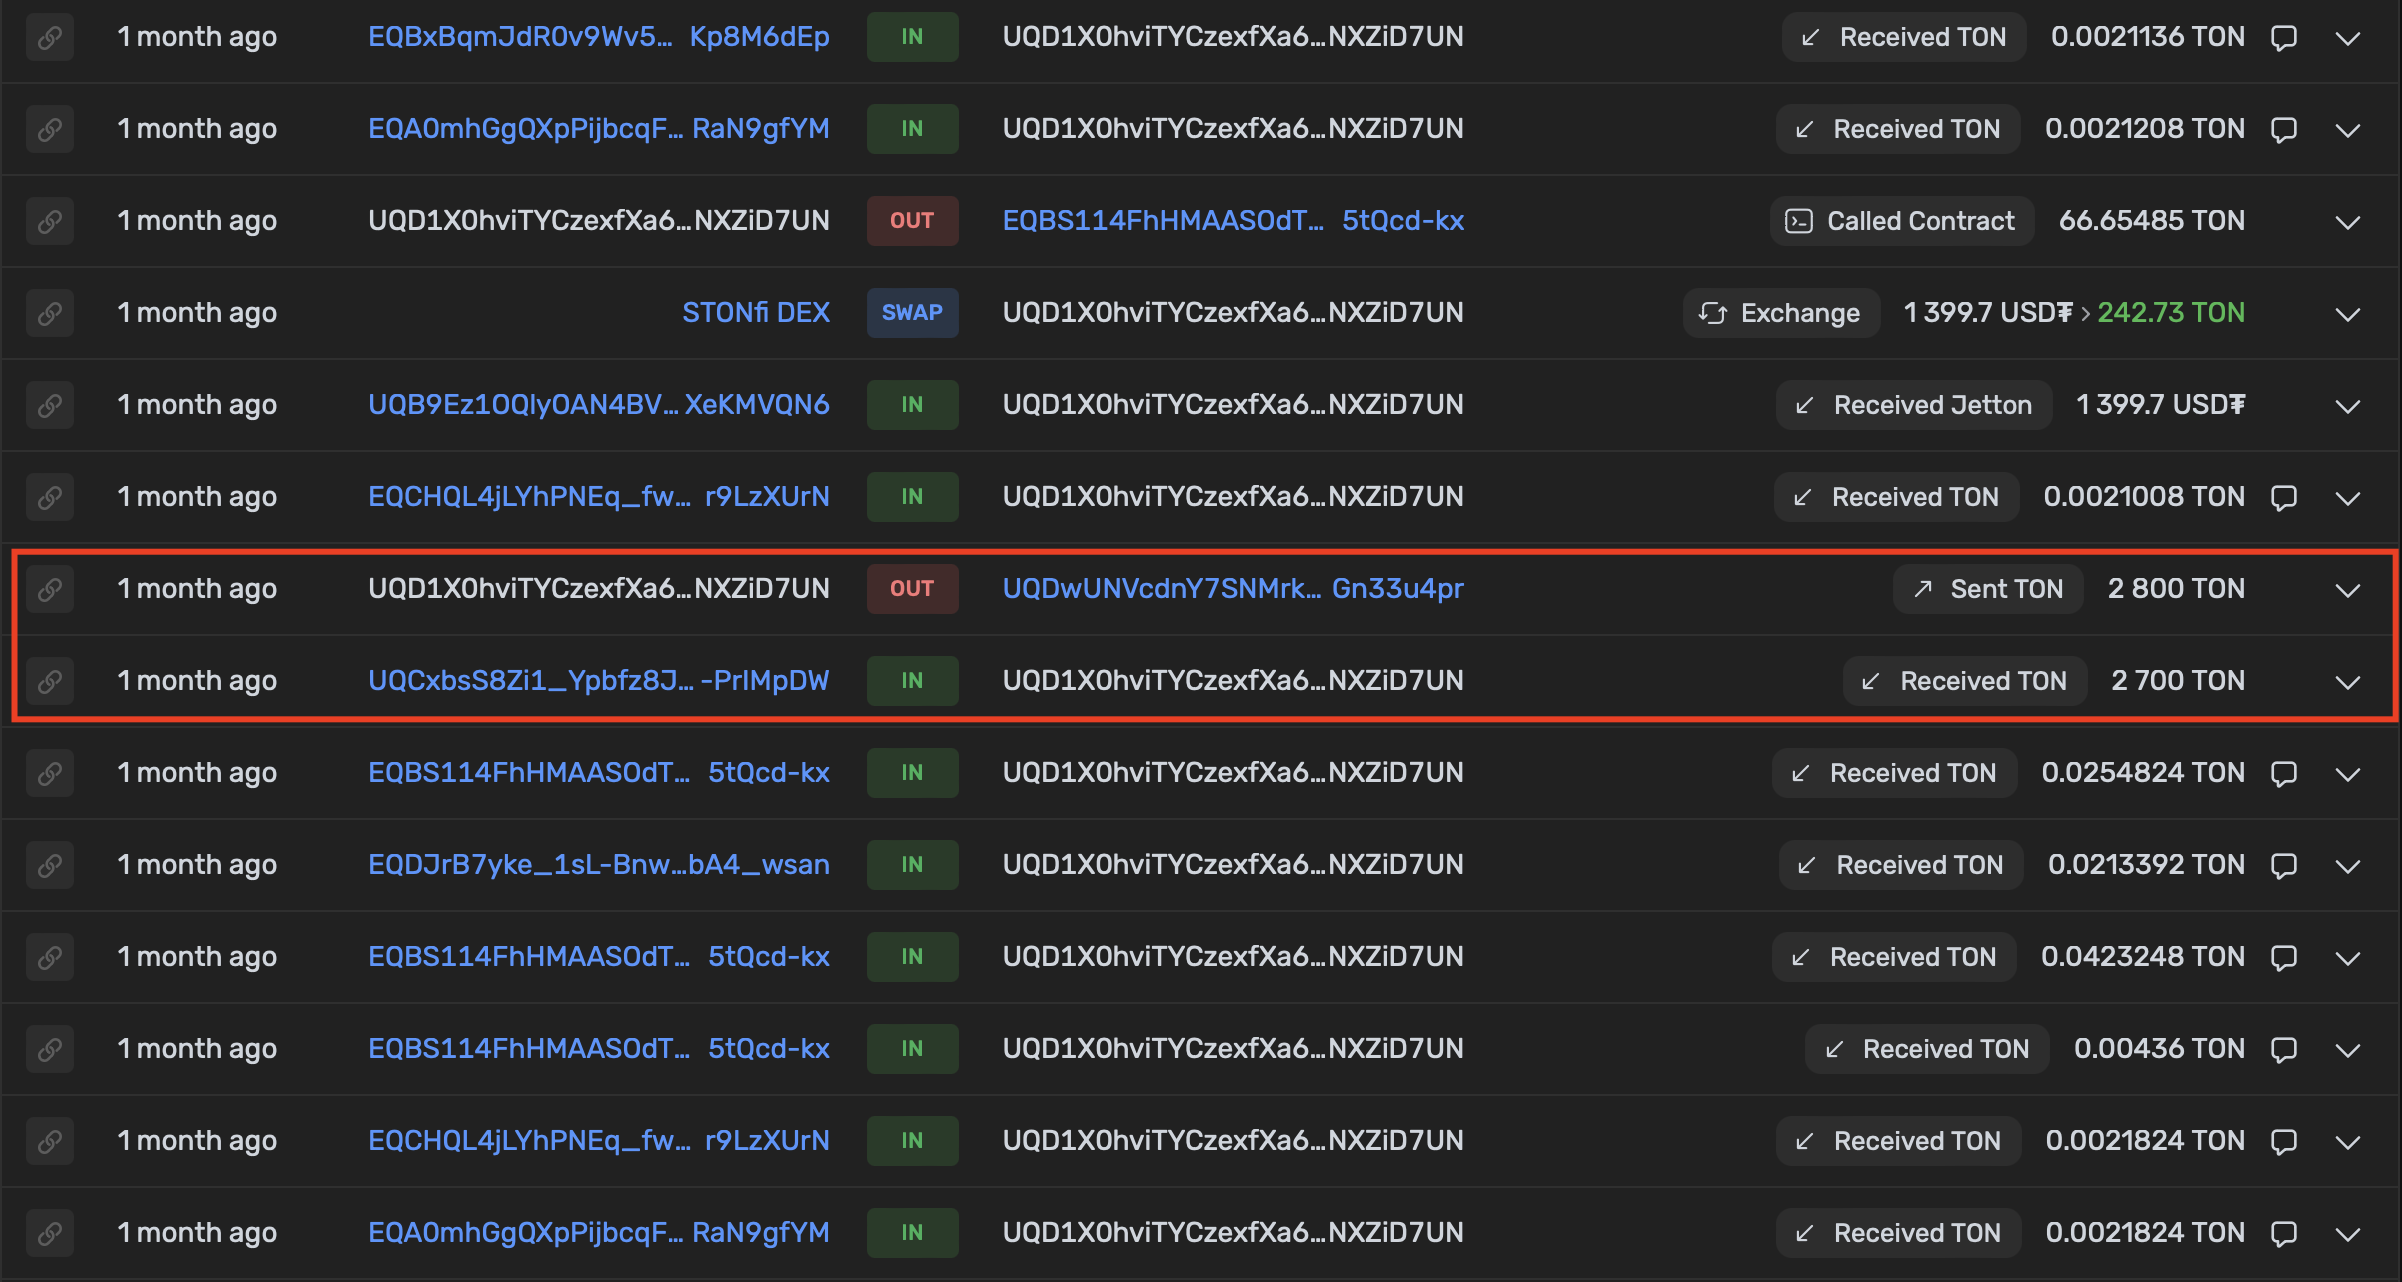This screenshot has height=1282, width=2402.
Task: Open the STONfi DEX link
Action: 757,313
